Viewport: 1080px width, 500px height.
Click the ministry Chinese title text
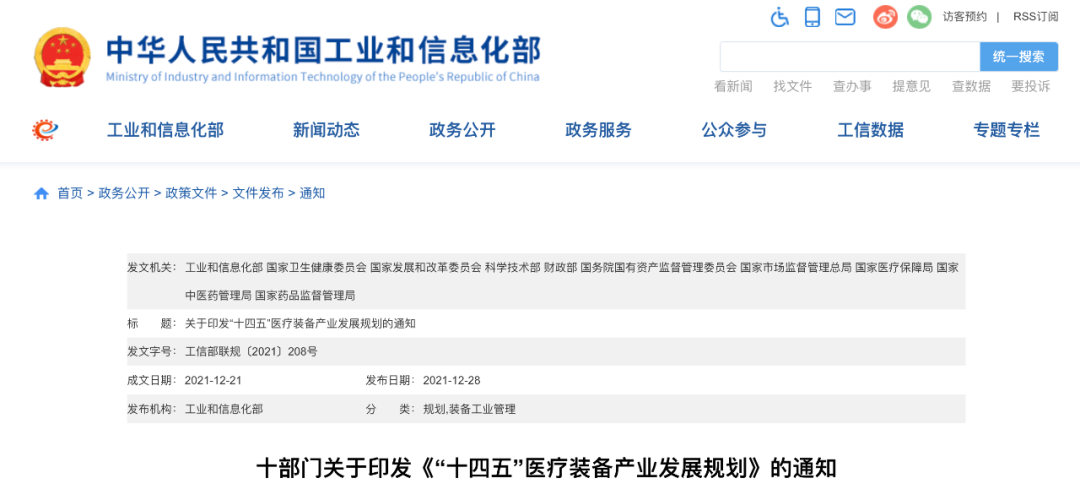click(323, 50)
